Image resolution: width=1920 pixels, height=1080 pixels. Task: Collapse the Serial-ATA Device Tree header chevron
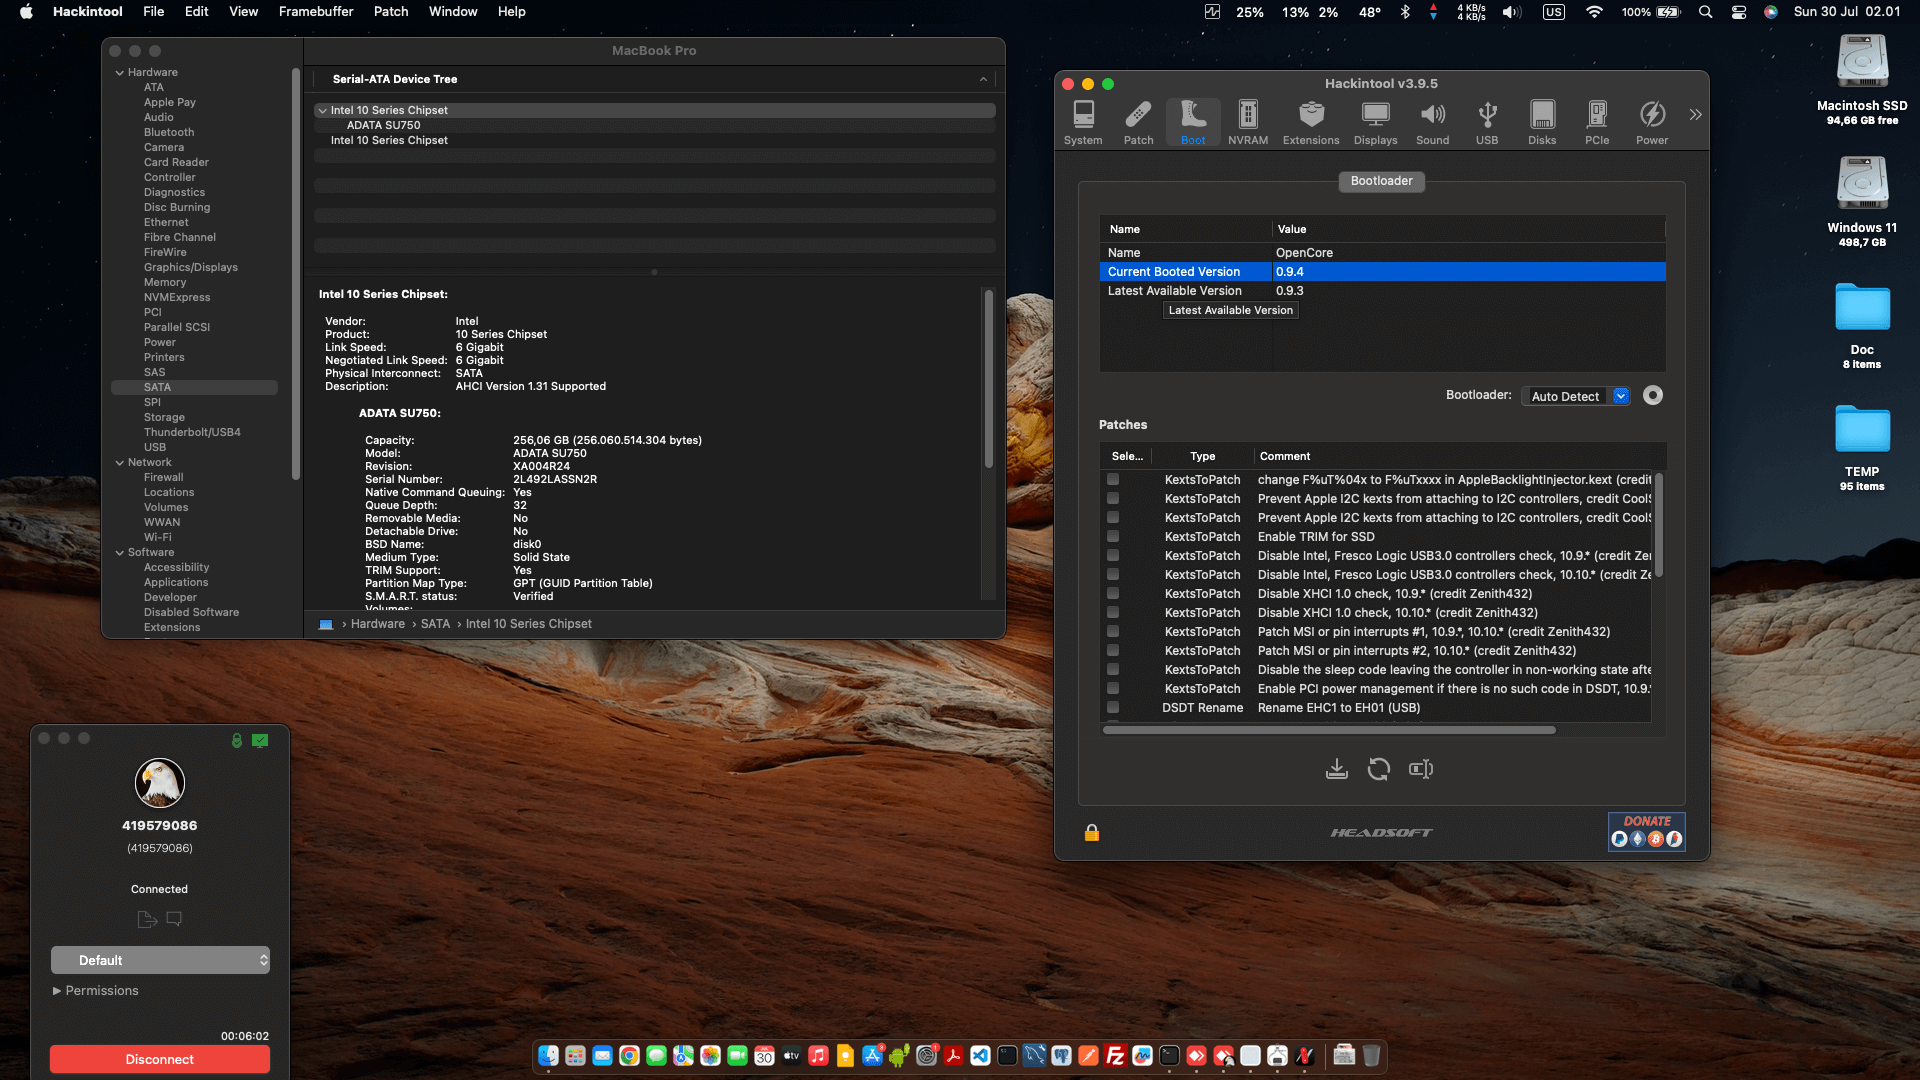point(983,79)
